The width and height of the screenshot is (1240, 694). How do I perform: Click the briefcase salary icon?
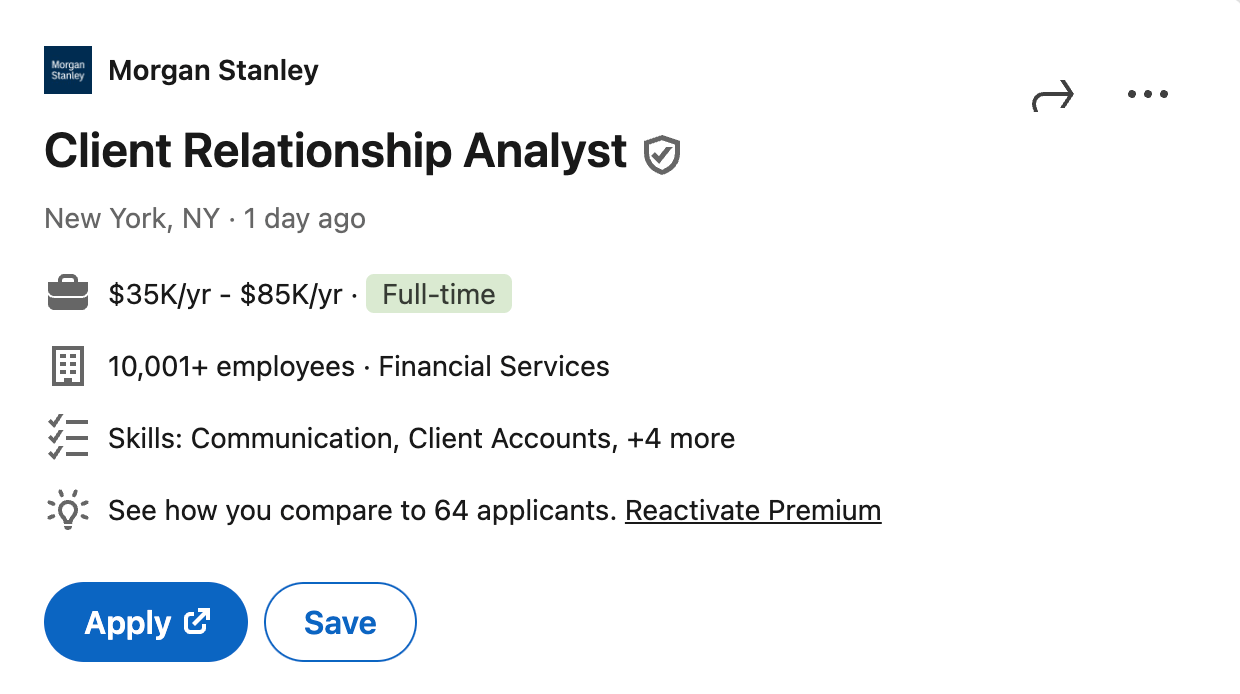point(68,294)
